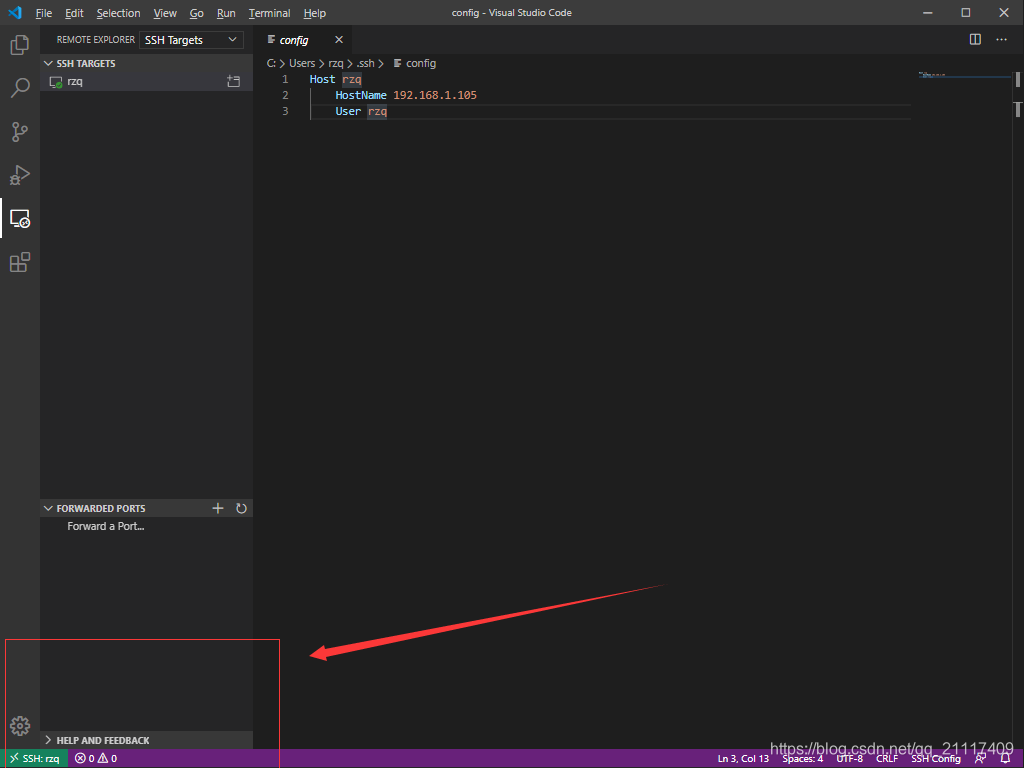Click the rzq remote host icon
The image size is (1024, 768).
click(56, 82)
